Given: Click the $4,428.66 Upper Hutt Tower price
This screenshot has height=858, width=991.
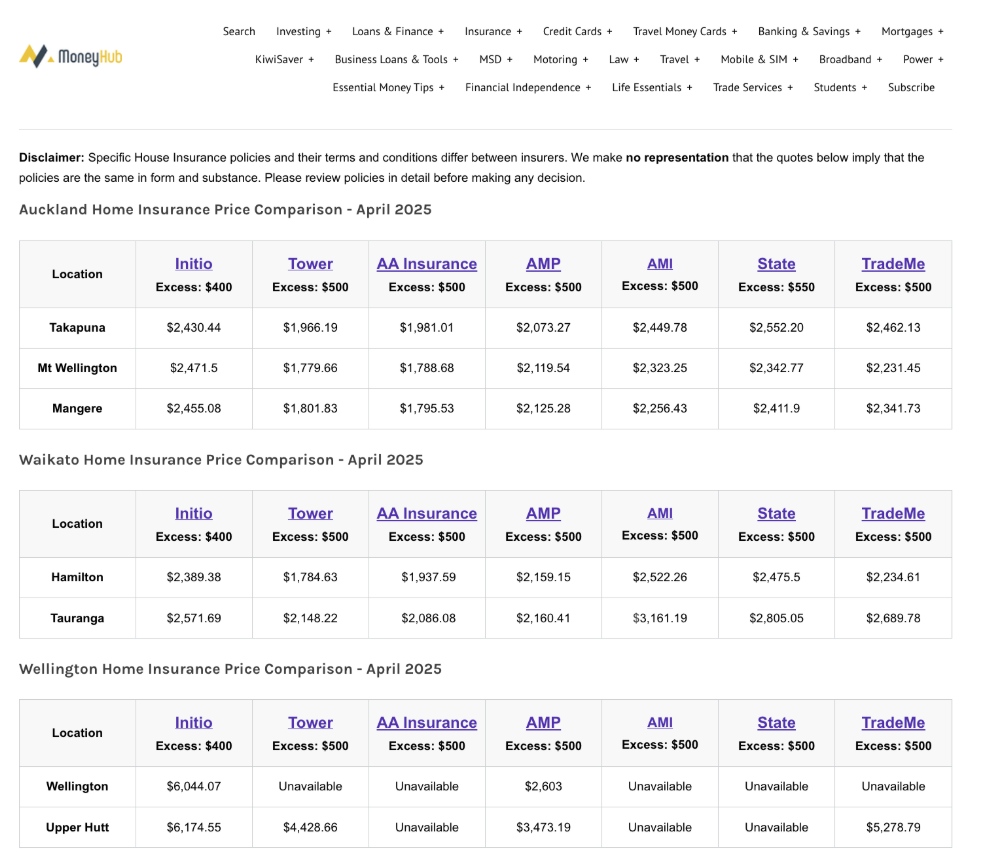Looking at the screenshot, I should pyautogui.click(x=310, y=827).
